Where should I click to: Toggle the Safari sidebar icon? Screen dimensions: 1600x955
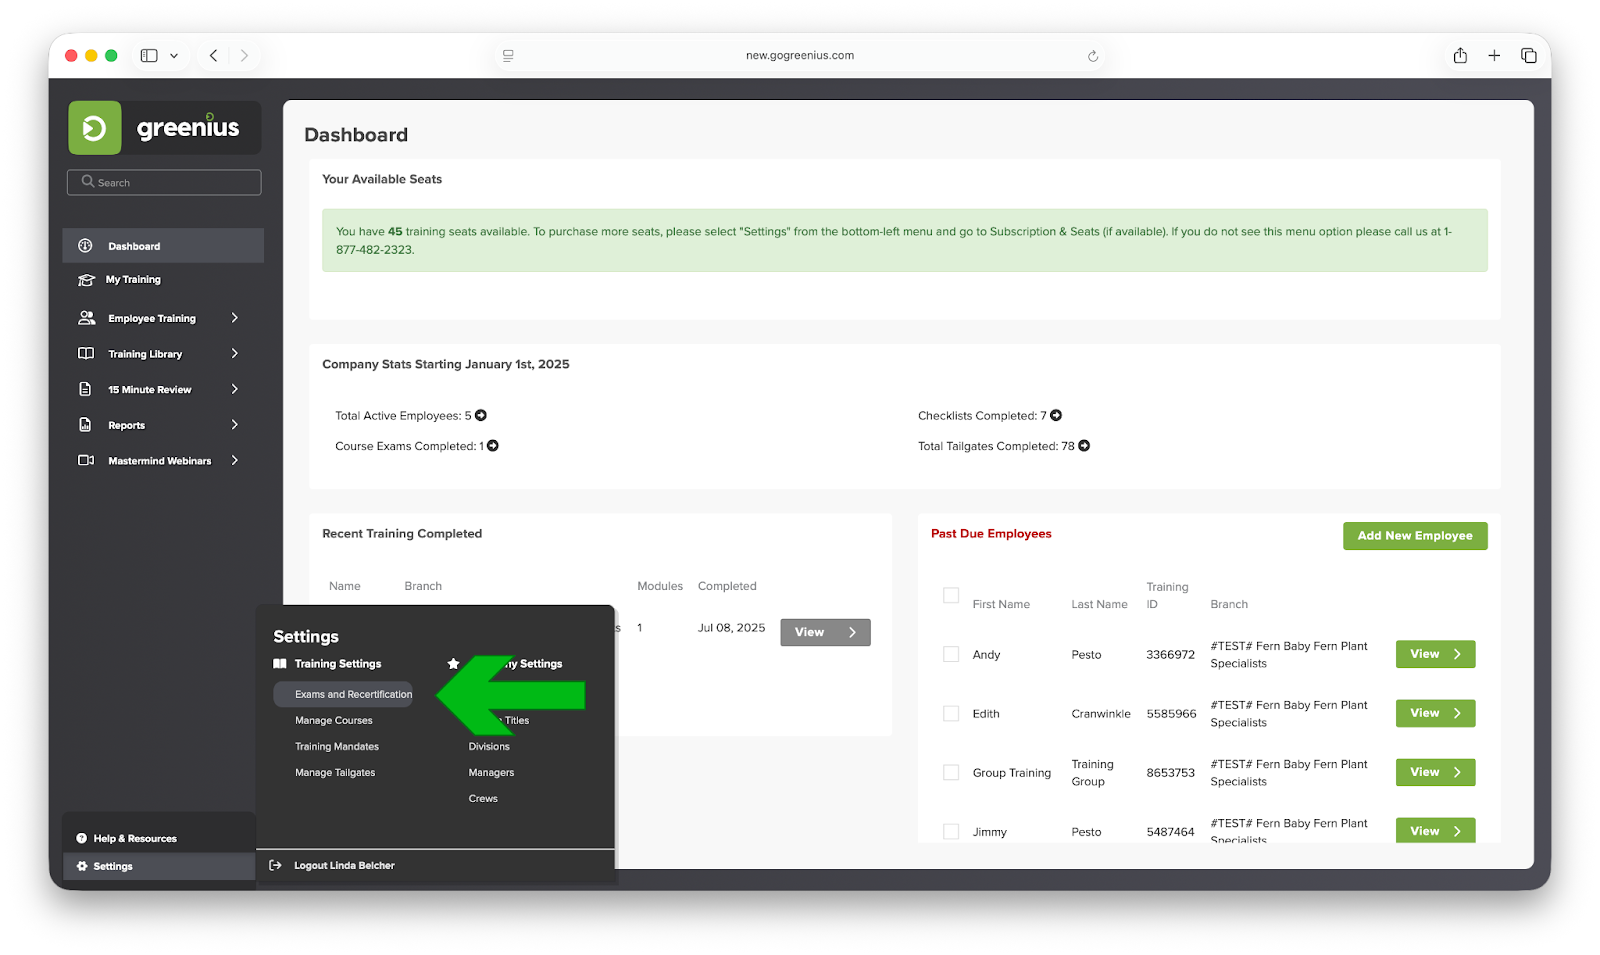tap(149, 56)
